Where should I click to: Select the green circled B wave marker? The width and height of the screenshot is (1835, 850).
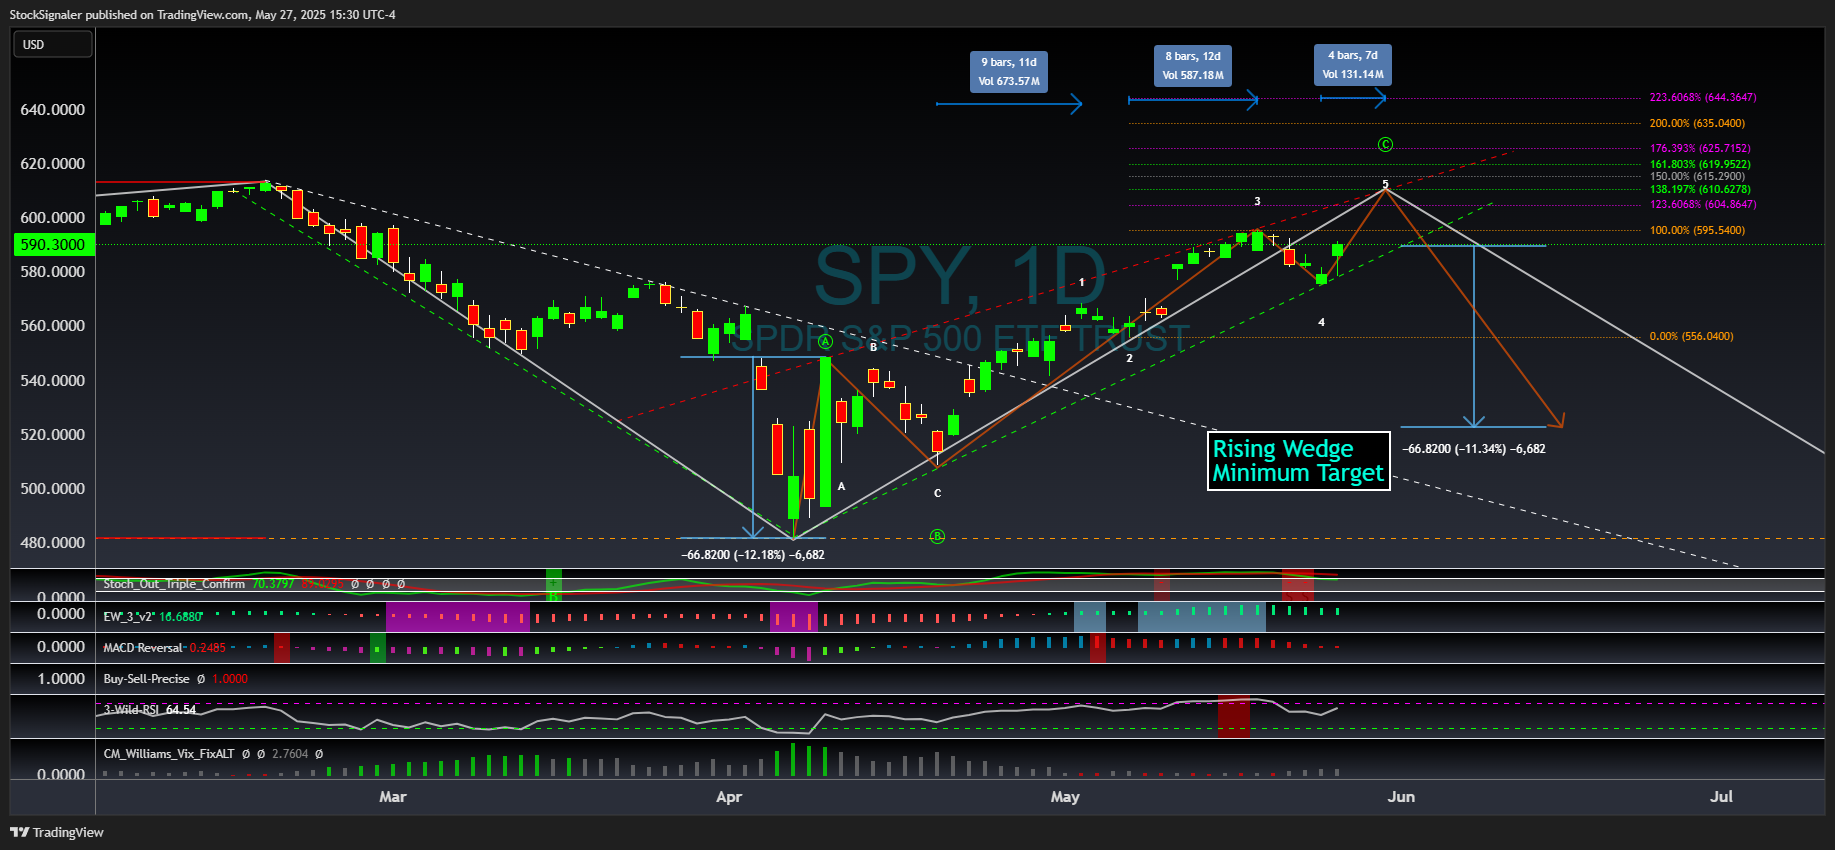tap(937, 536)
